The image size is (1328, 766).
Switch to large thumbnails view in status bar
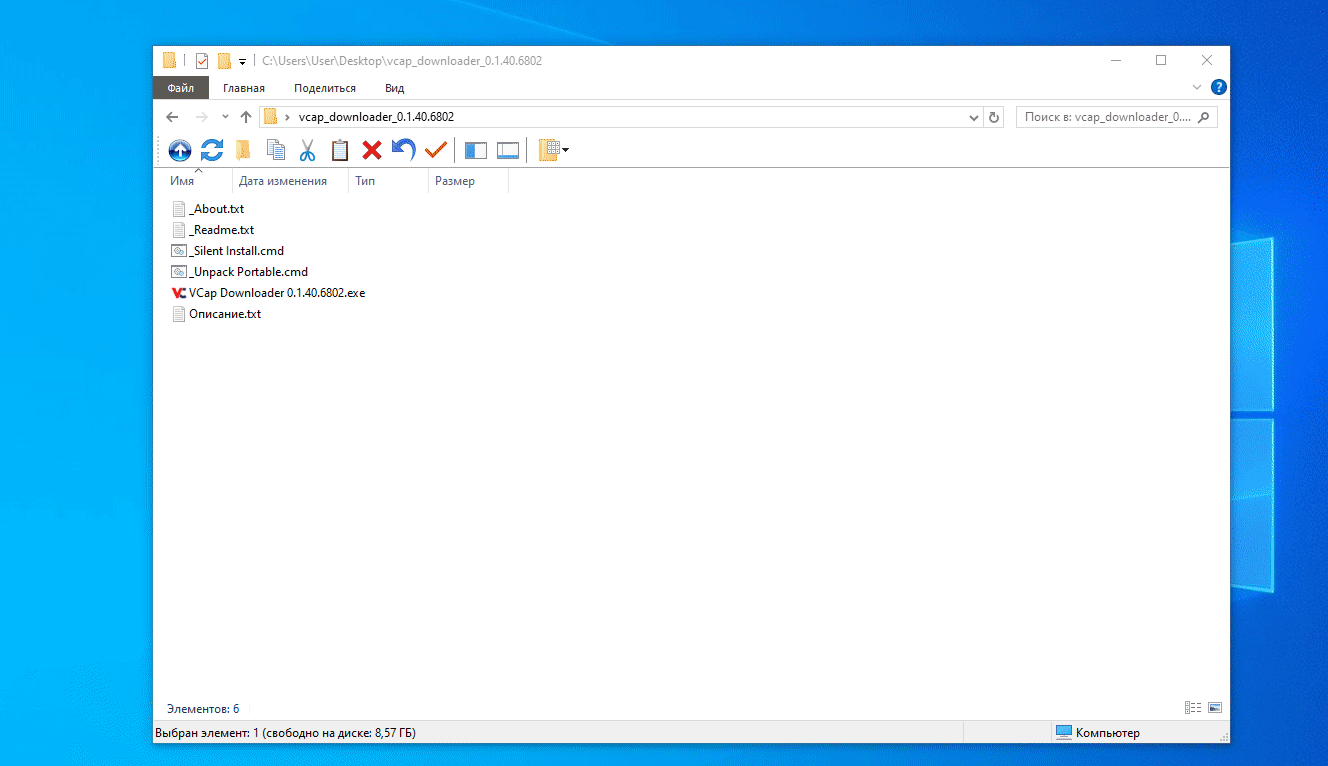[1215, 708]
